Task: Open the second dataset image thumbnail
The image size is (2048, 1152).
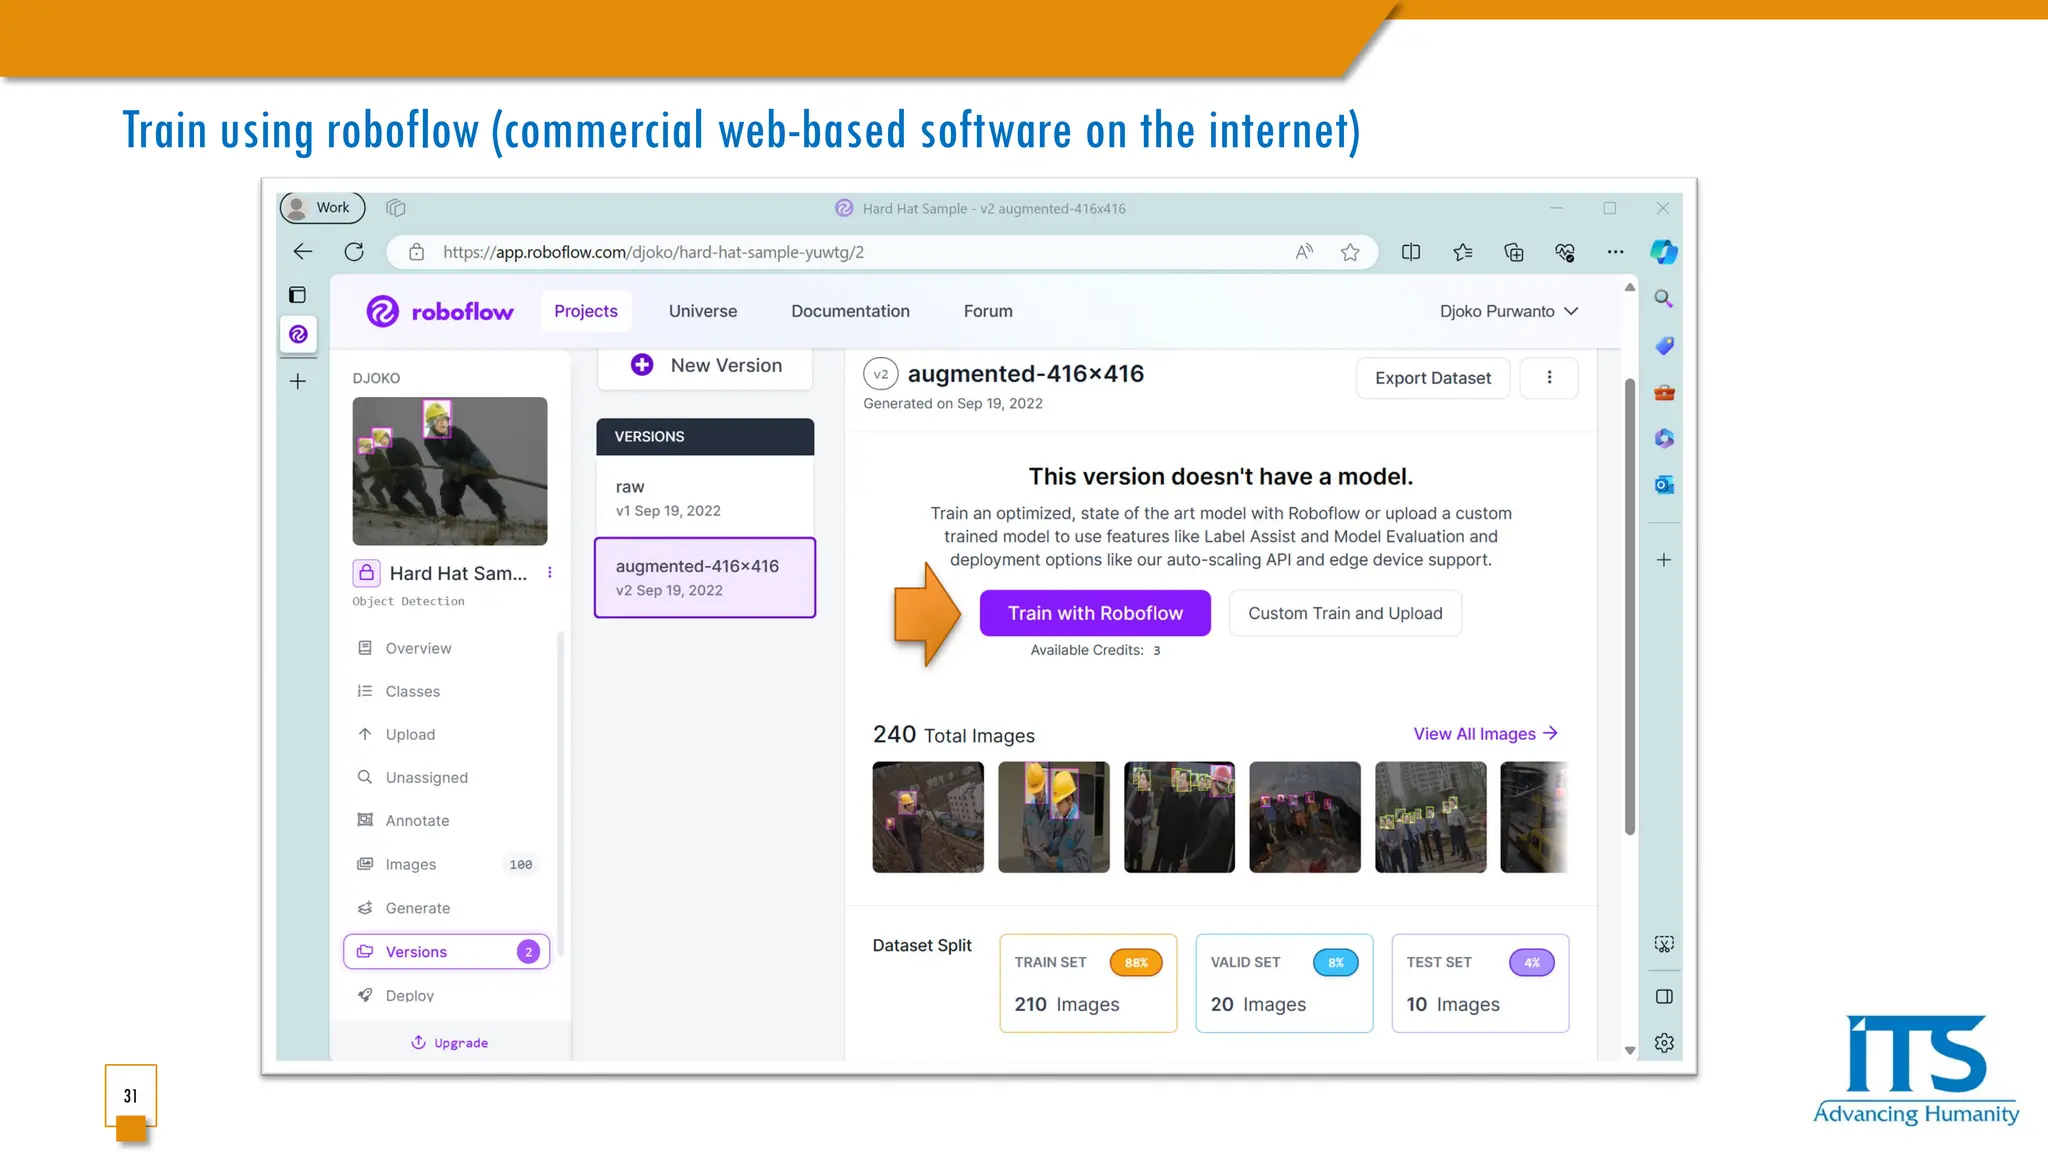Action: (x=1053, y=817)
